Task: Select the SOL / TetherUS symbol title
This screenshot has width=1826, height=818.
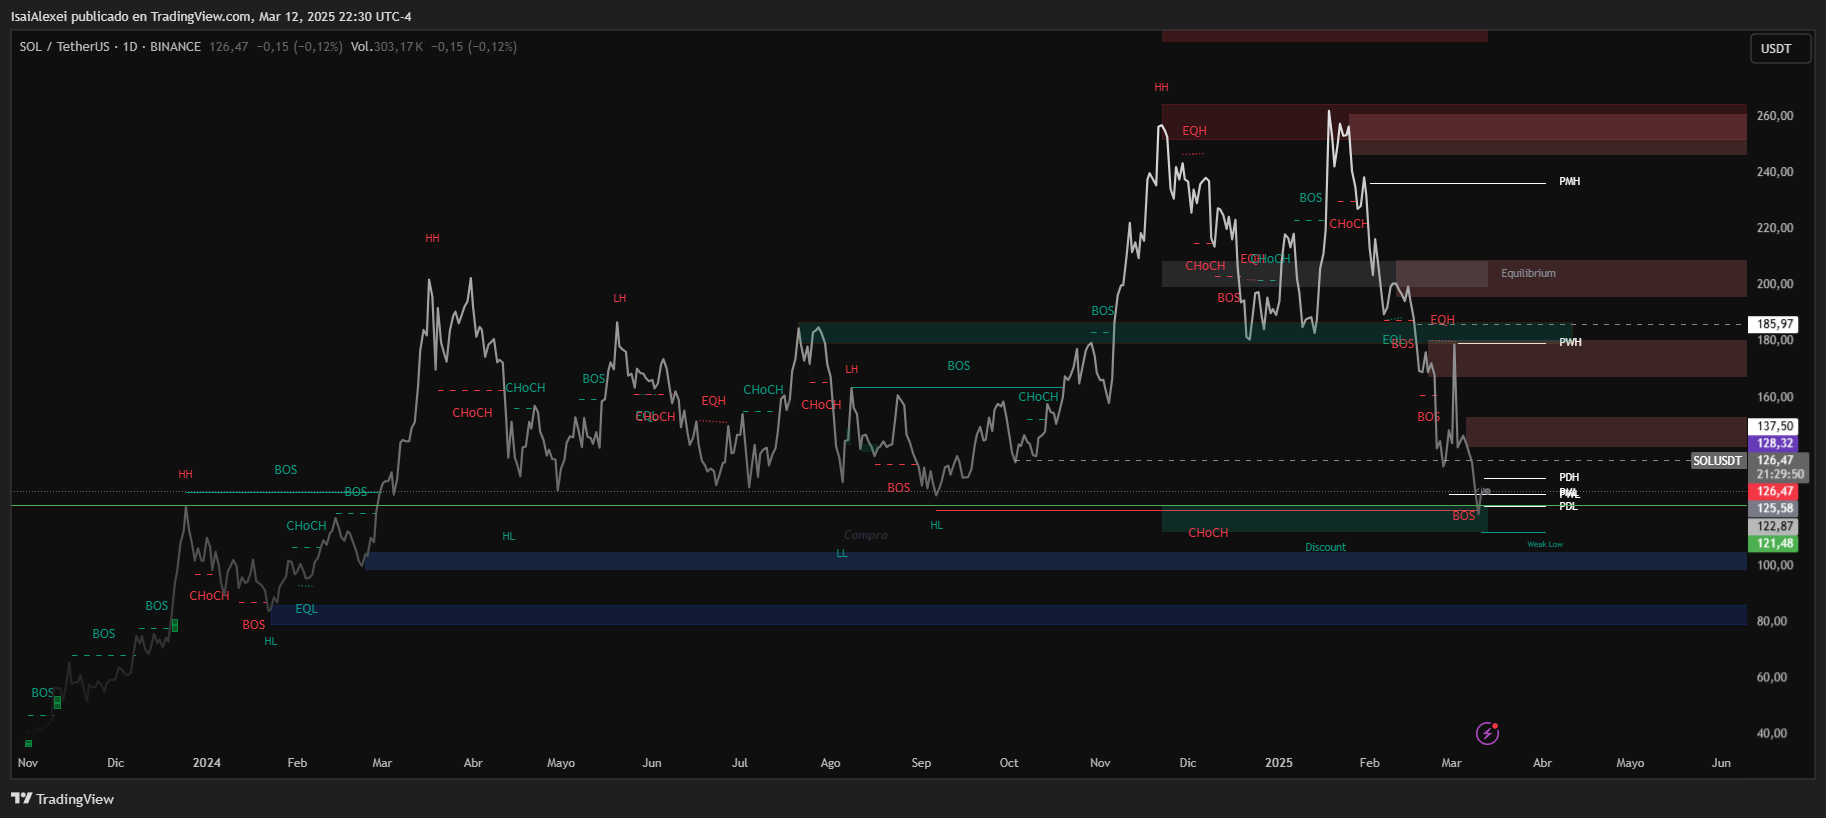Action: click(64, 47)
